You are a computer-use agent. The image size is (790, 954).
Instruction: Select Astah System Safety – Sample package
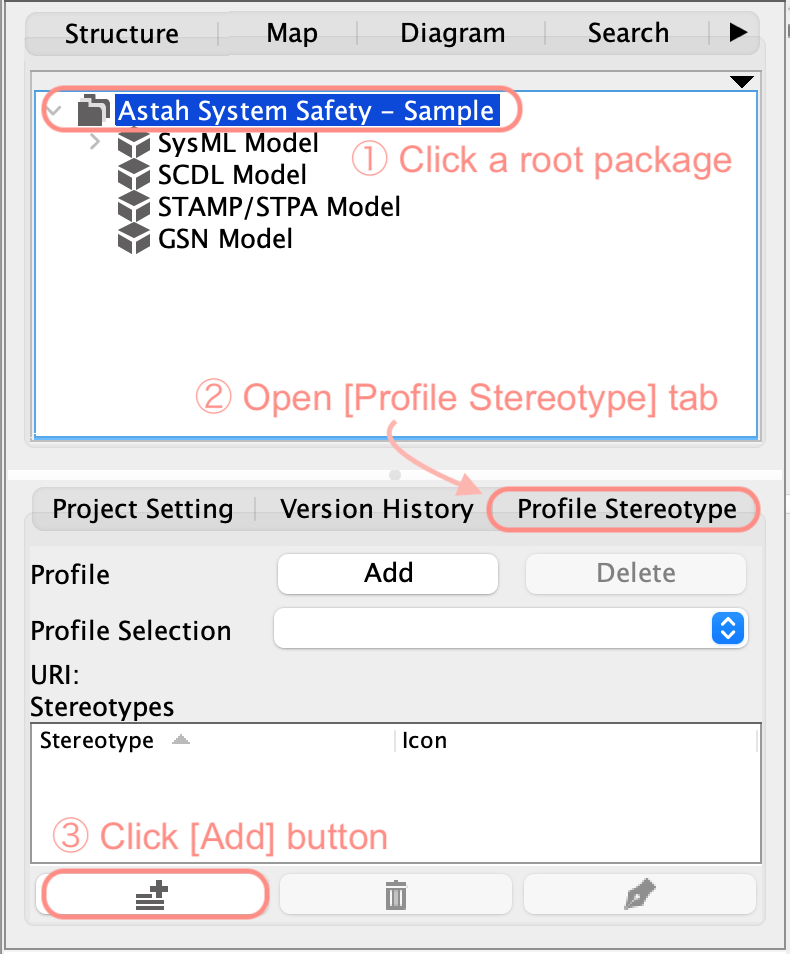(x=306, y=111)
